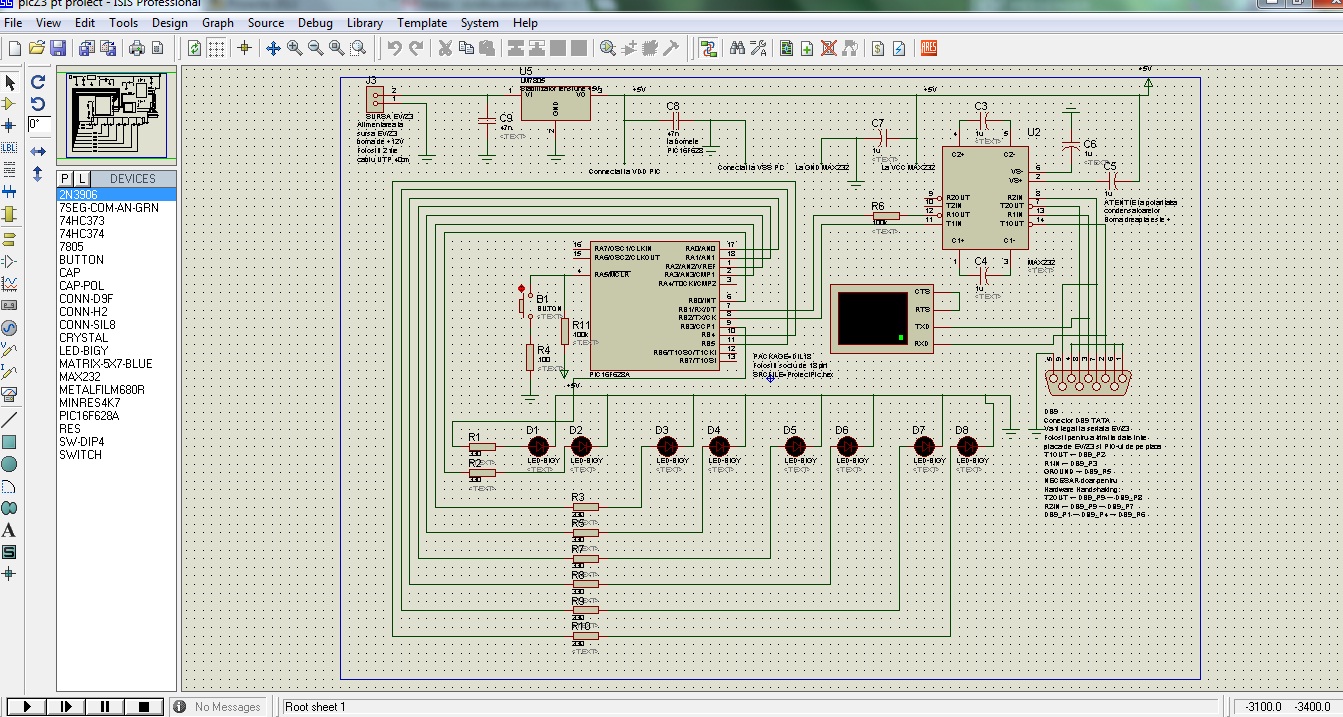The height and width of the screenshot is (717, 1343).
Task: Copy the selection to clipboard
Action: [x=465, y=48]
